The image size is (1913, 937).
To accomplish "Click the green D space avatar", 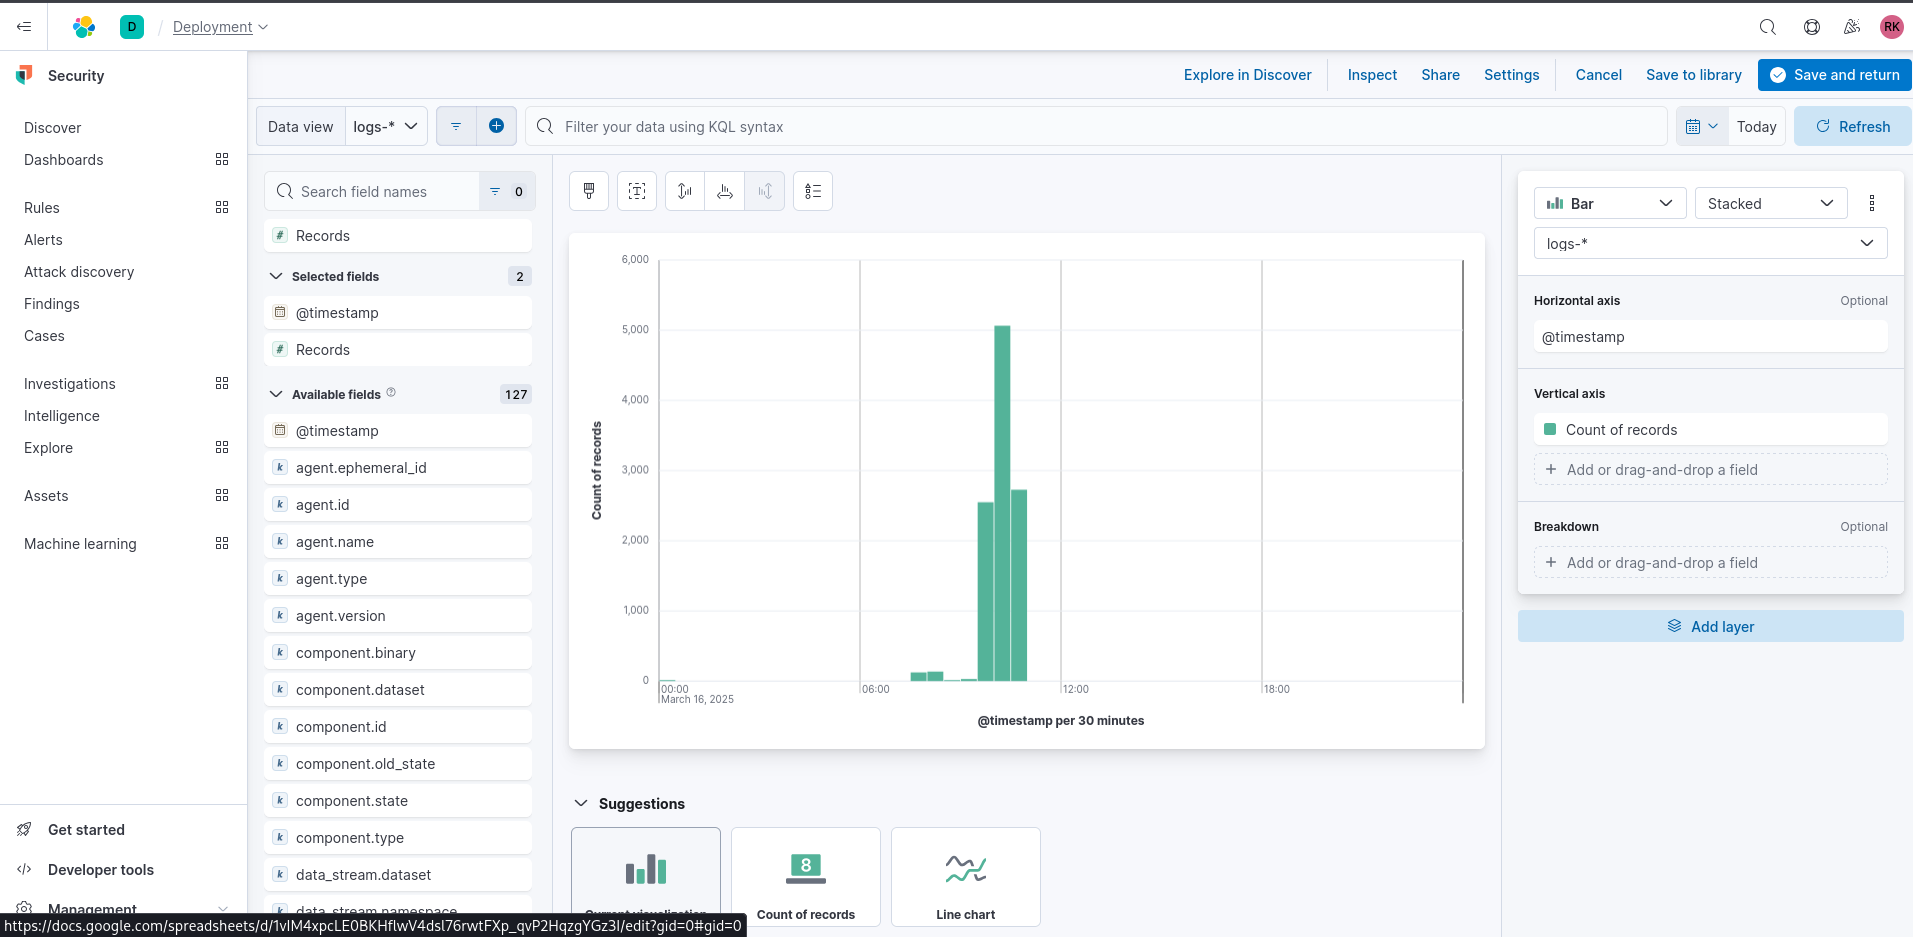I will click(x=131, y=27).
